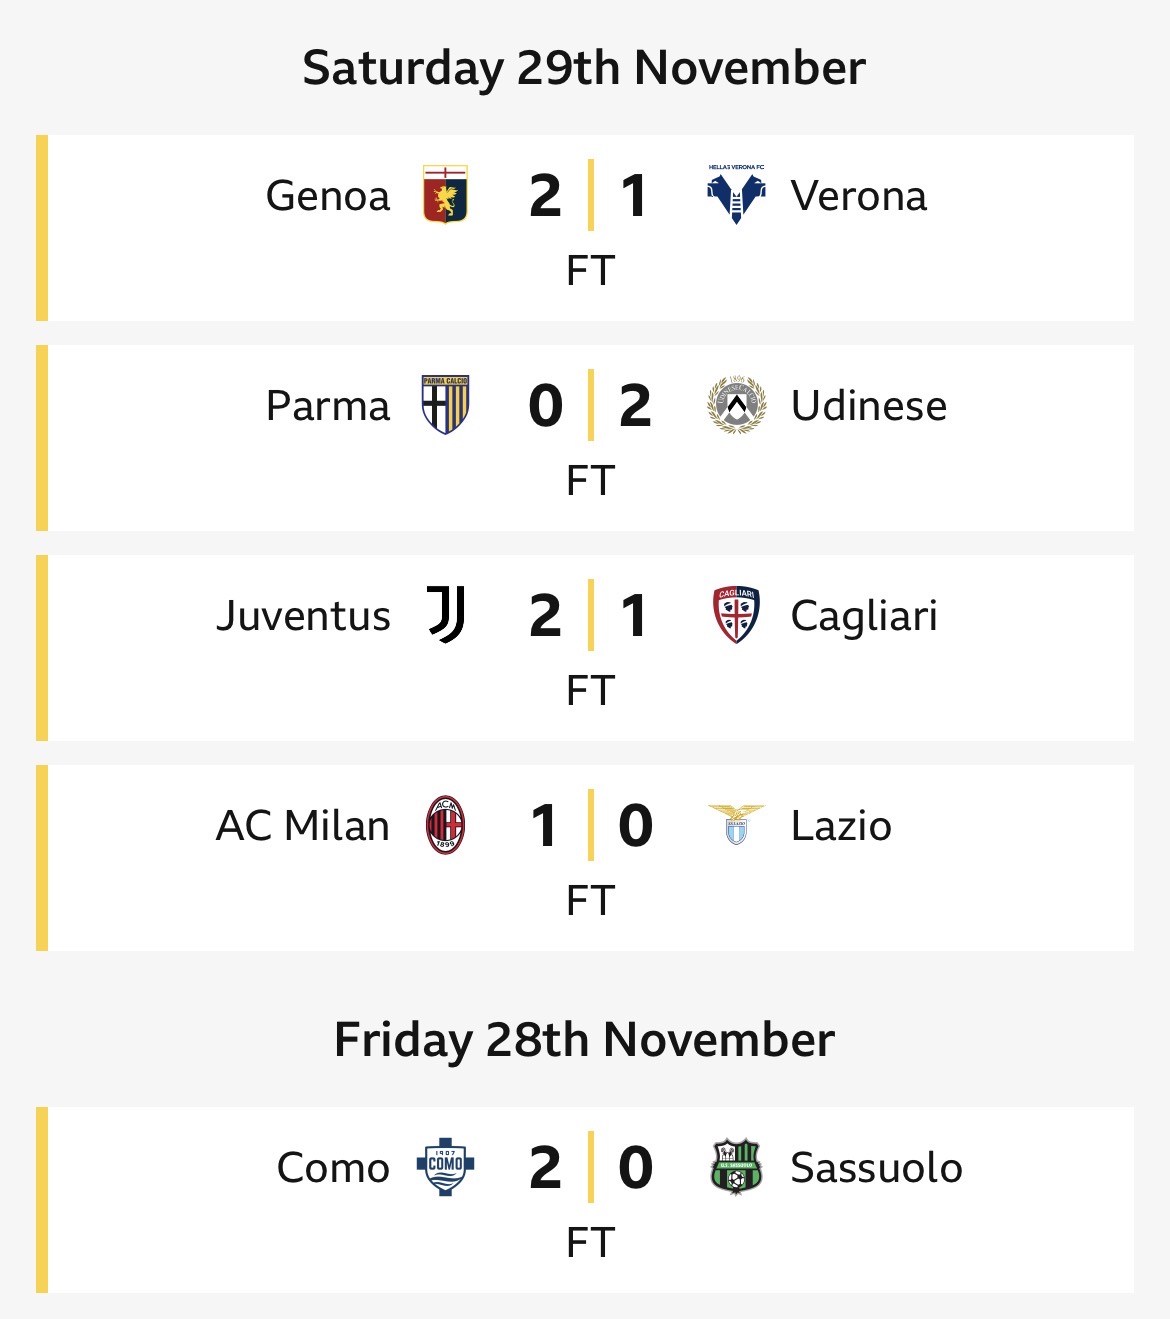Image resolution: width=1170 pixels, height=1319 pixels.
Task: Open the Genoa team name link
Action: (x=328, y=196)
